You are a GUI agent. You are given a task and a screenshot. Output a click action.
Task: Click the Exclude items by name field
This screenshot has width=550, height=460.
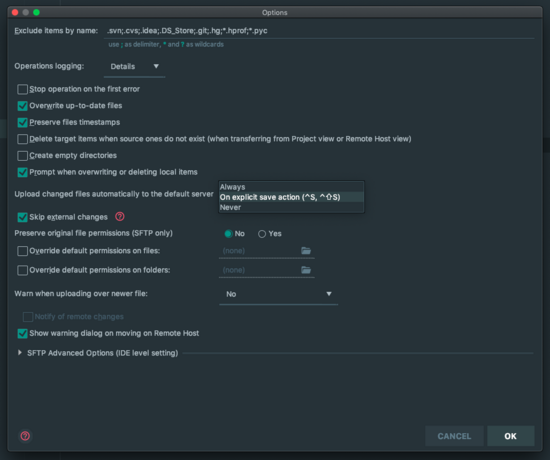pyautogui.click(x=319, y=31)
